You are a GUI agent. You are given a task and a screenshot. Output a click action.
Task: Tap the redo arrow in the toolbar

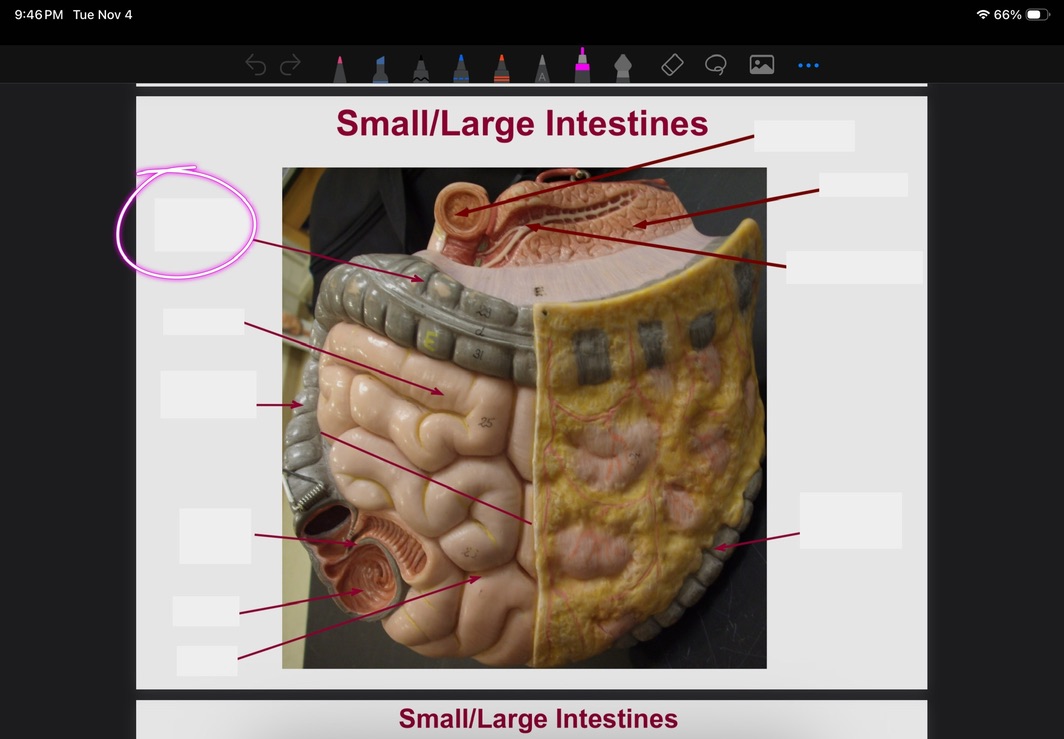(290, 66)
